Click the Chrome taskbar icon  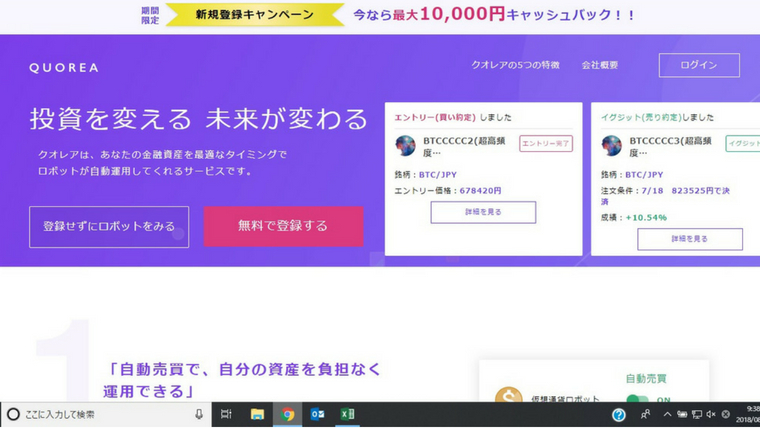tap(287, 414)
